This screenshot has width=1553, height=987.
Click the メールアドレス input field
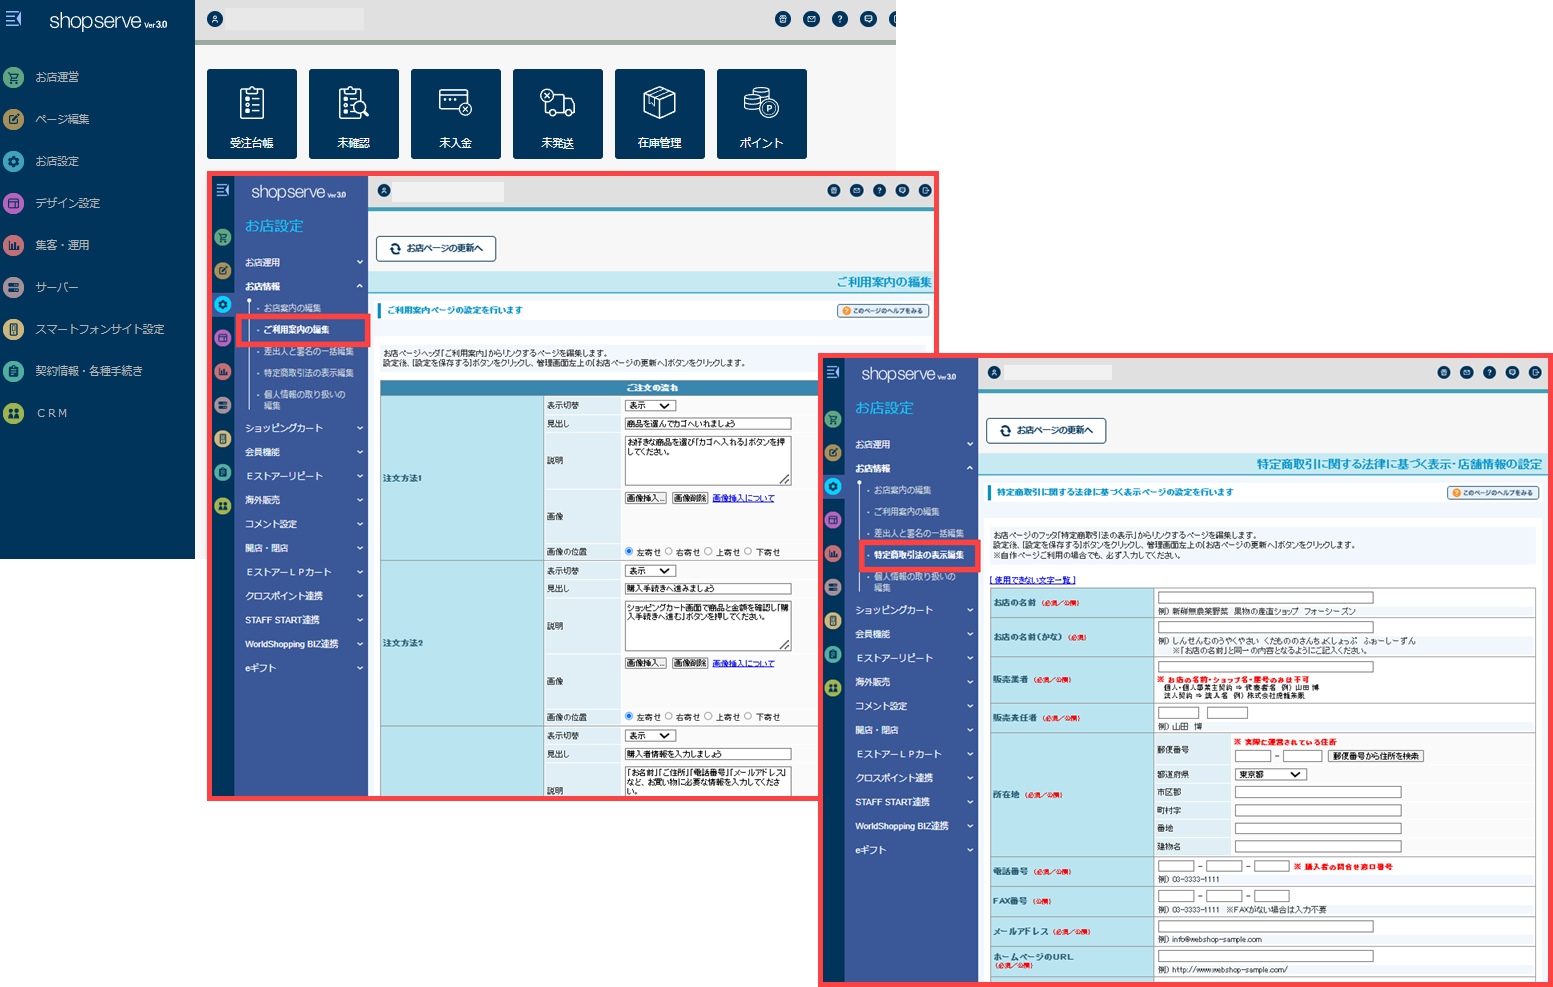(x=1266, y=926)
